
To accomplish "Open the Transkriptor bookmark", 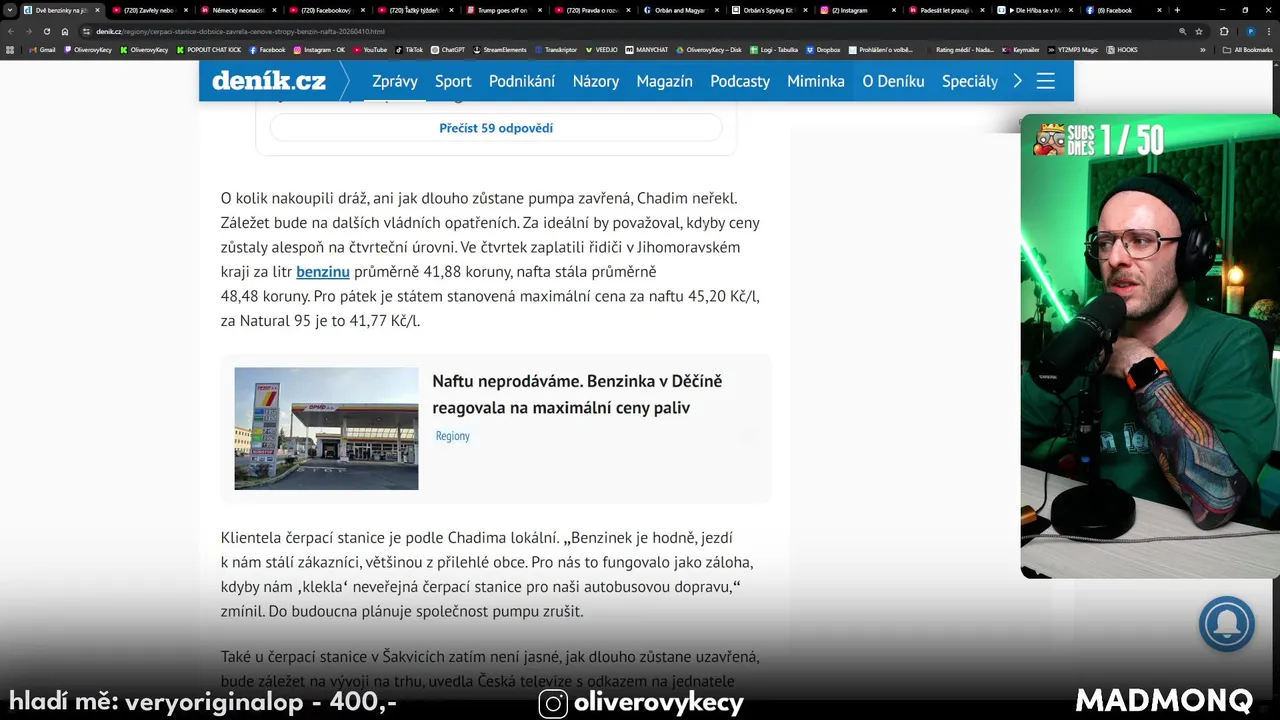I will tap(555, 49).
